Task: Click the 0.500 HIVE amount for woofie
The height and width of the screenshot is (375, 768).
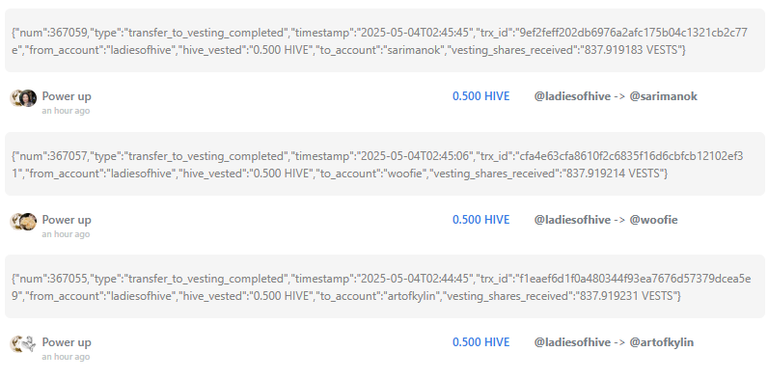Action: (x=481, y=220)
